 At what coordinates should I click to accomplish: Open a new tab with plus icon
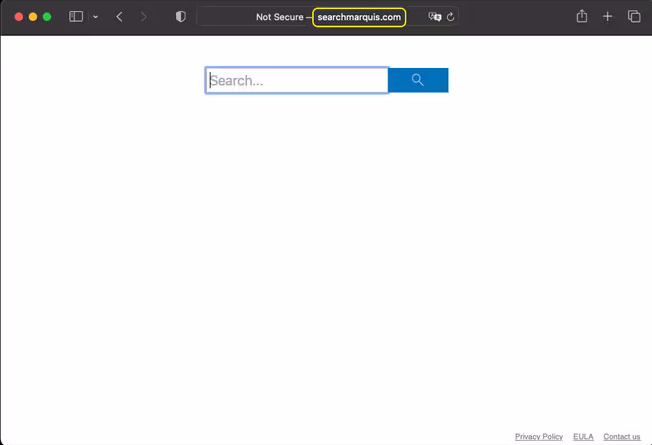click(607, 17)
